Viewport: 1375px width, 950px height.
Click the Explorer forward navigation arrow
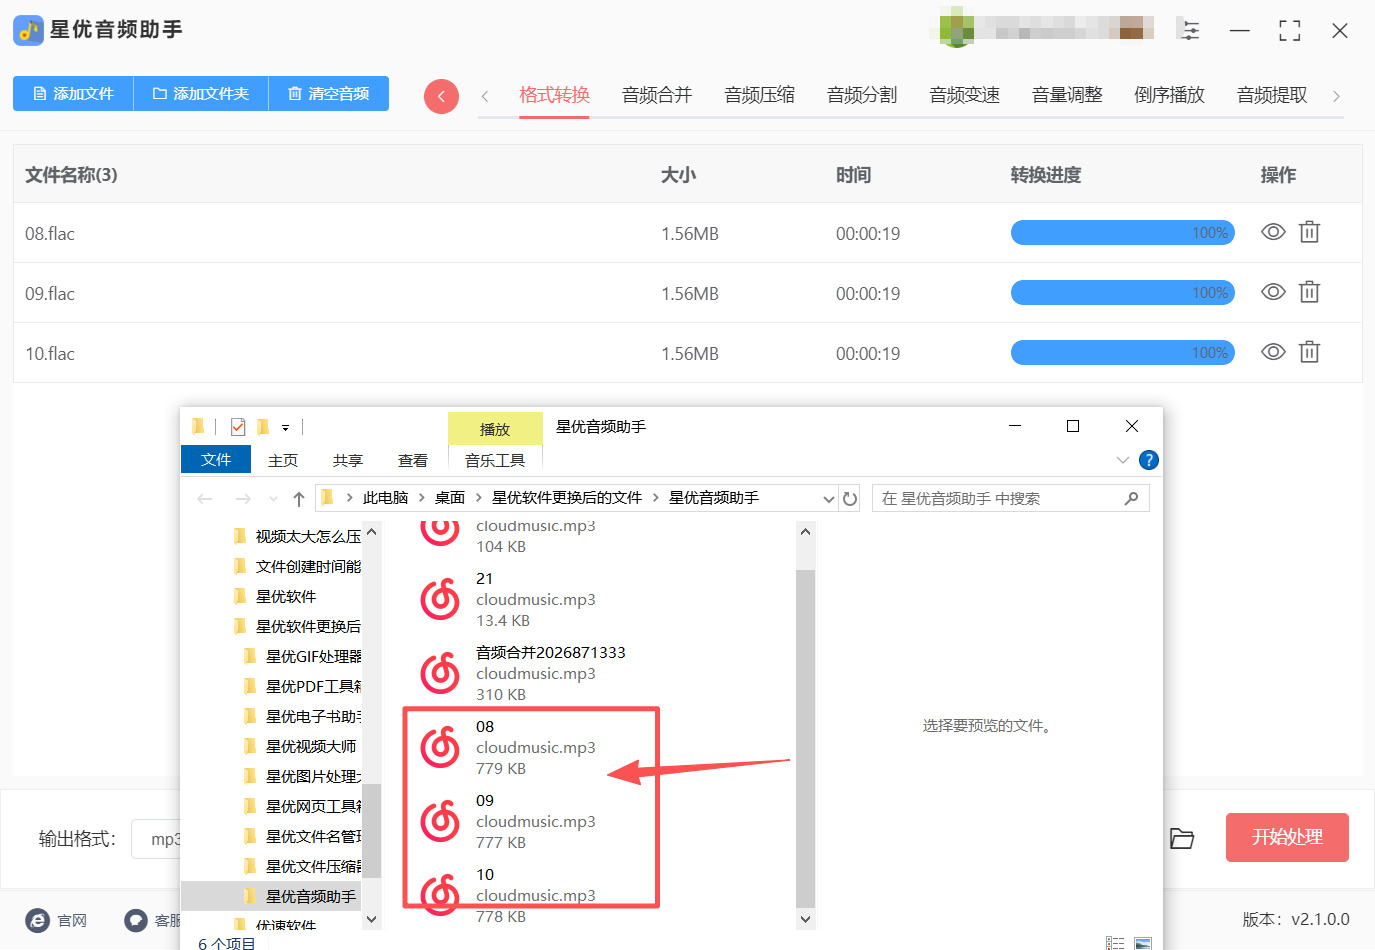click(x=243, y=498)
